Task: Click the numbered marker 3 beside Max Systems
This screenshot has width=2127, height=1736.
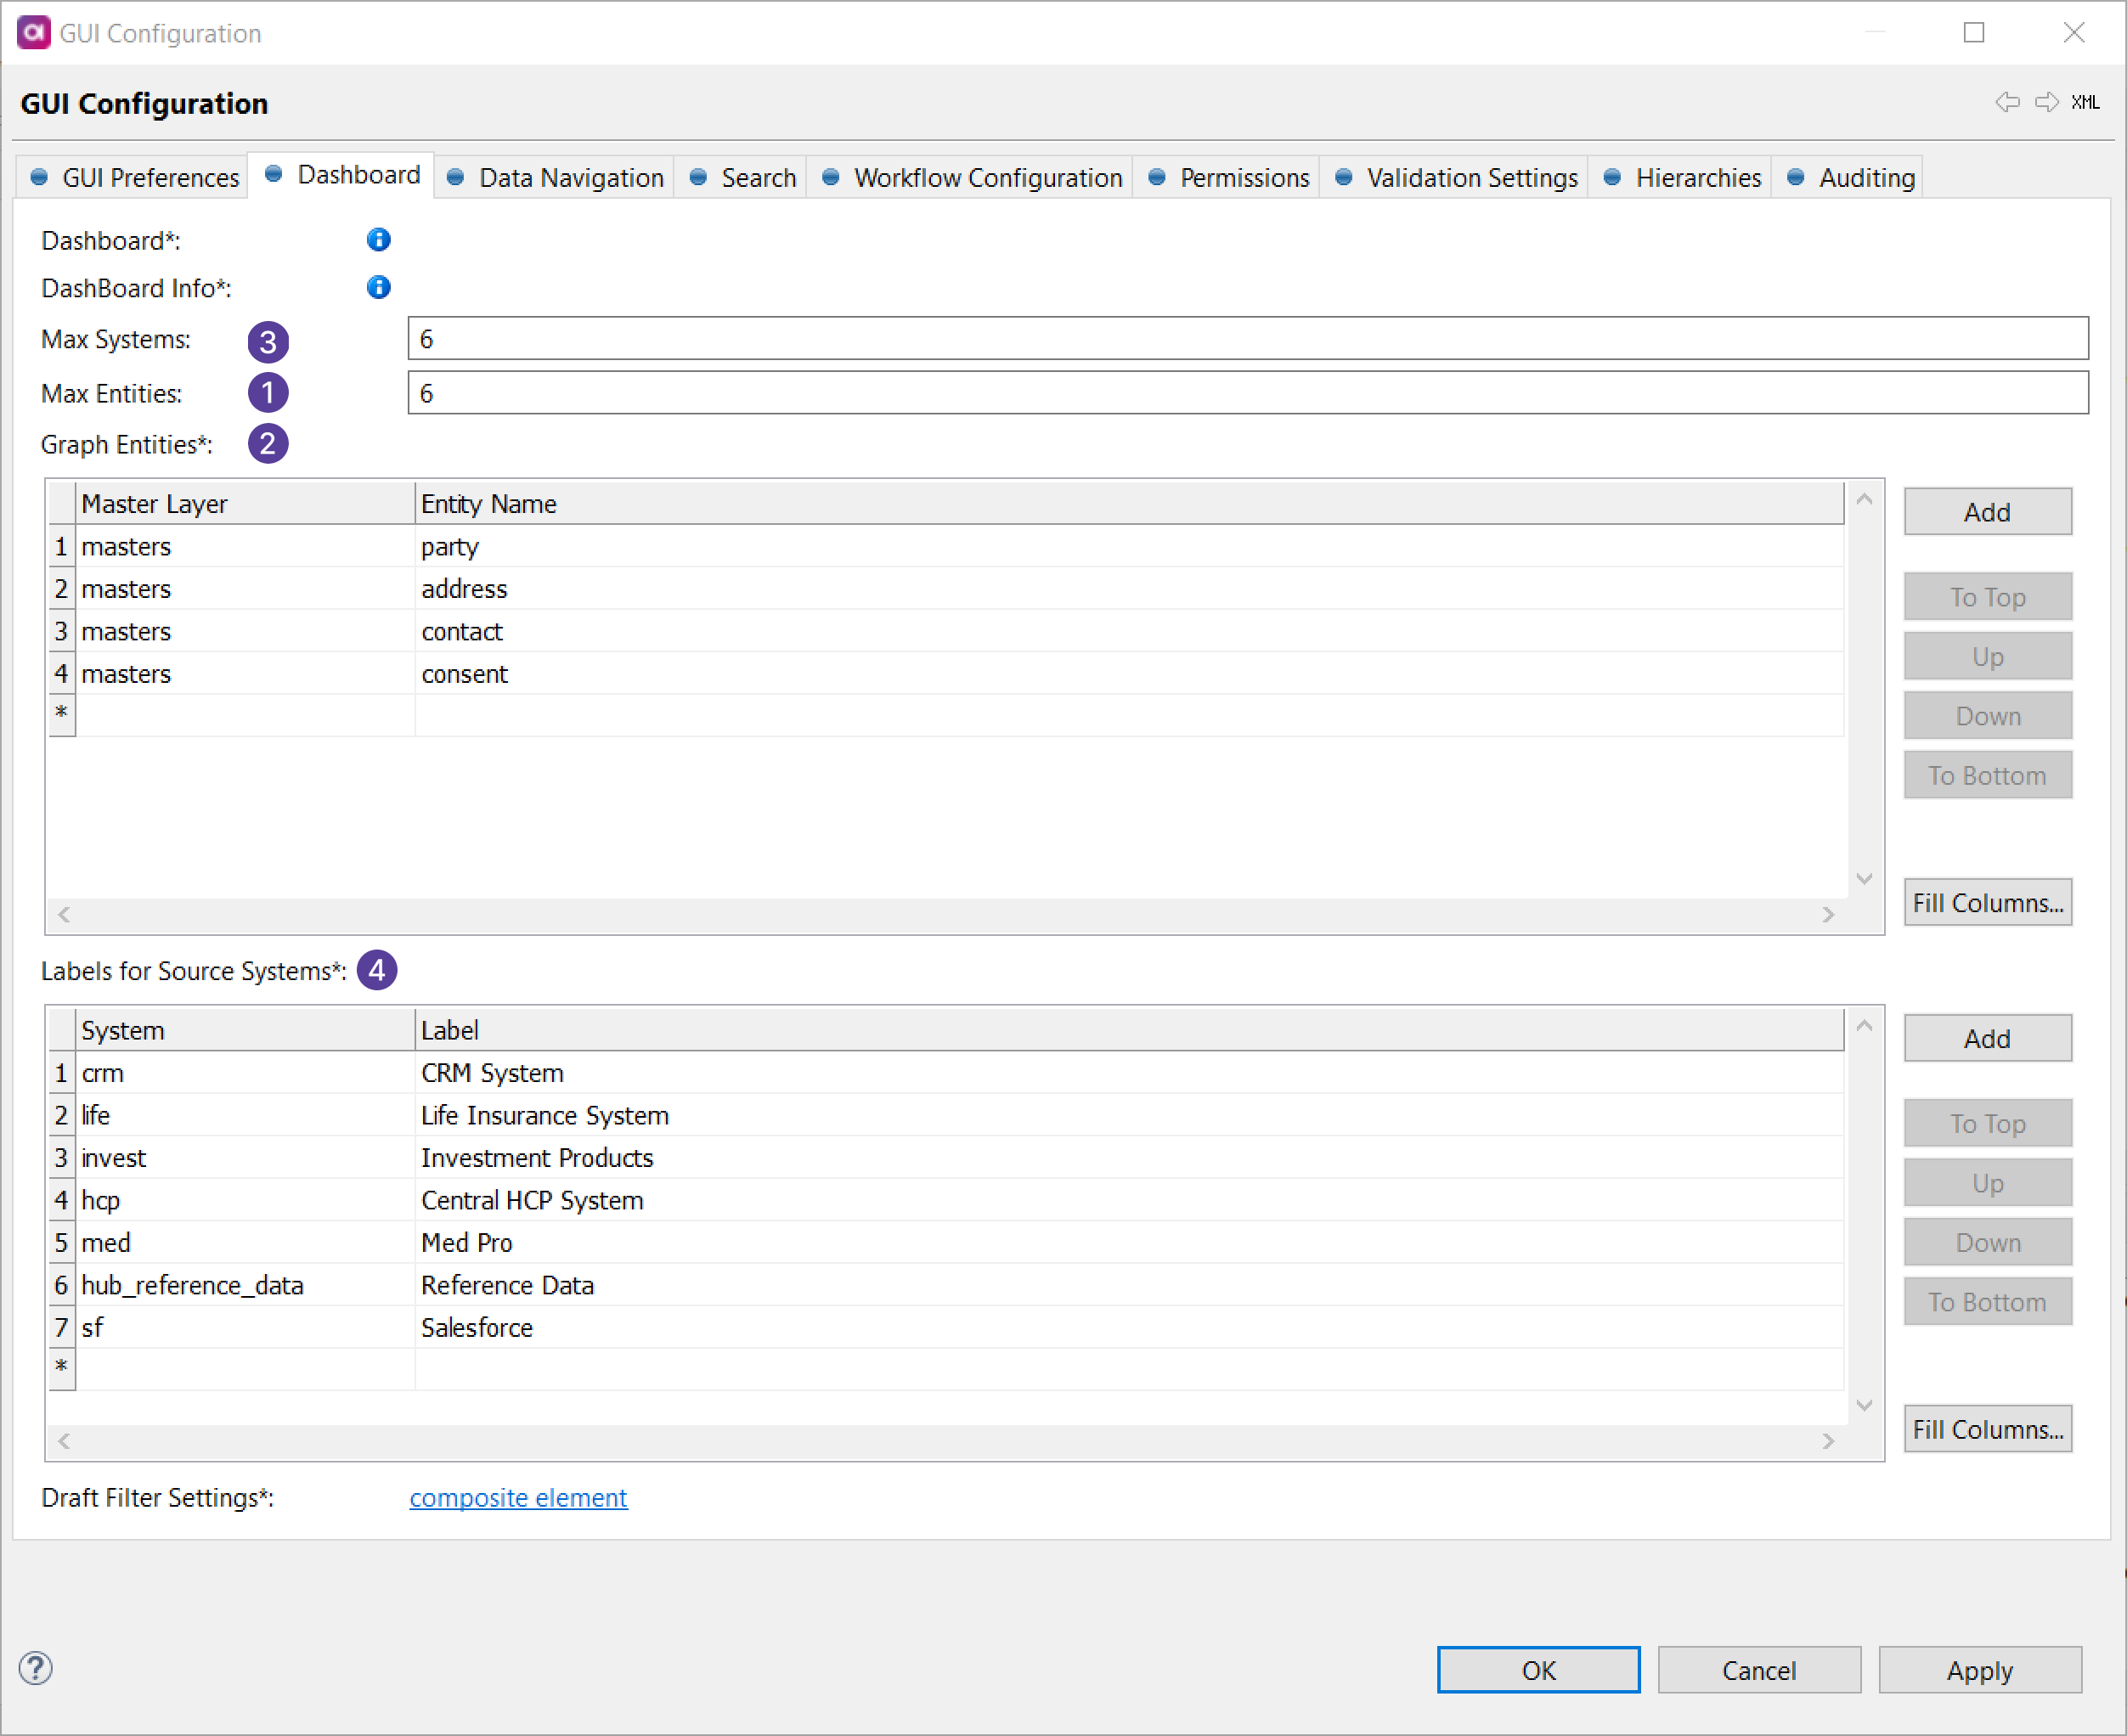Action: pyautogui.click(x=268, y=342)
